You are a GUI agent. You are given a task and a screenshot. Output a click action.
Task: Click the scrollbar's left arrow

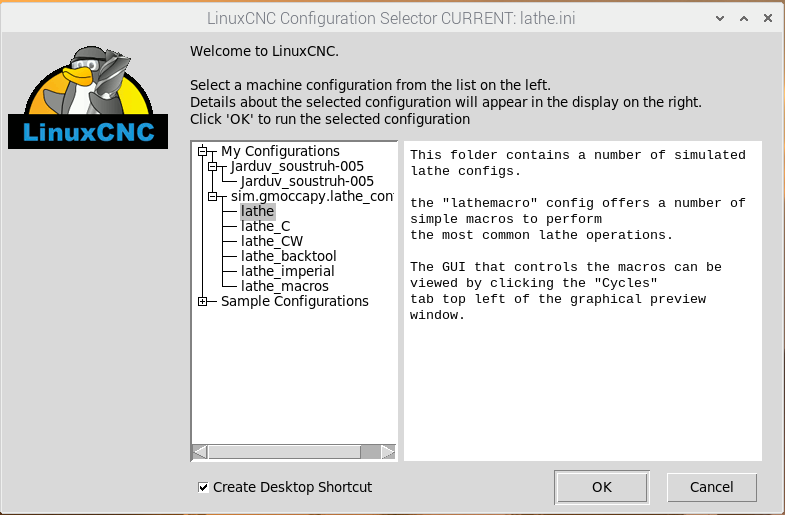[200, 452]
